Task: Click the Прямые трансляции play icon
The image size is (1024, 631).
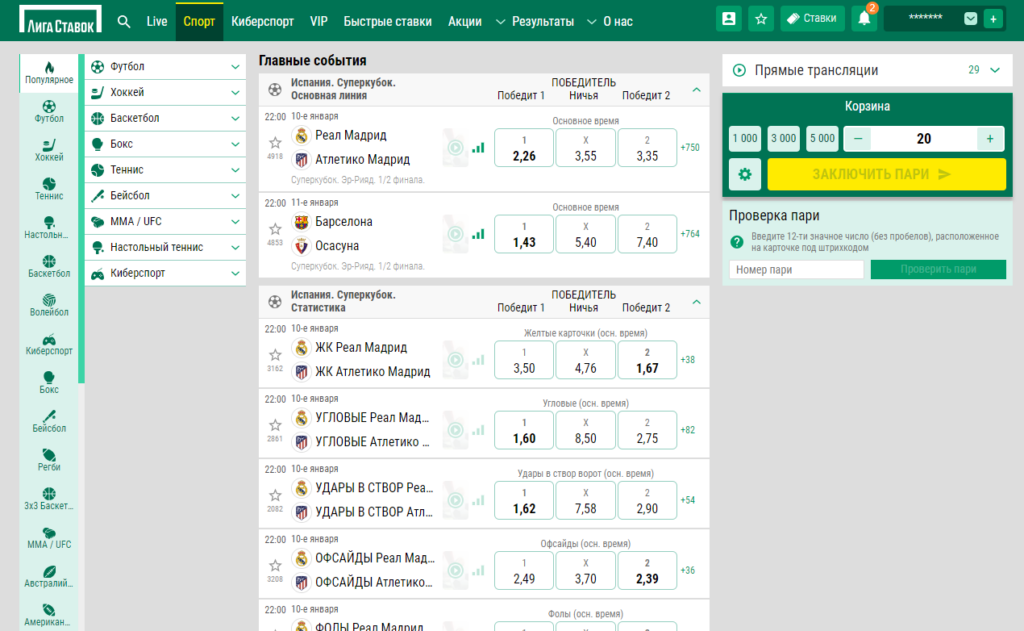Action: click(x=739, y=70)
